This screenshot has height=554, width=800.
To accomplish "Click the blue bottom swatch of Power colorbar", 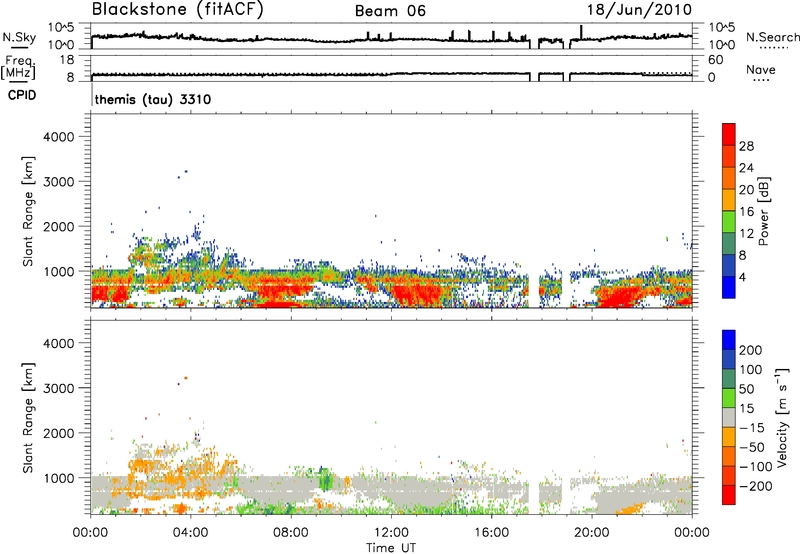I will [x=729, y=287].
